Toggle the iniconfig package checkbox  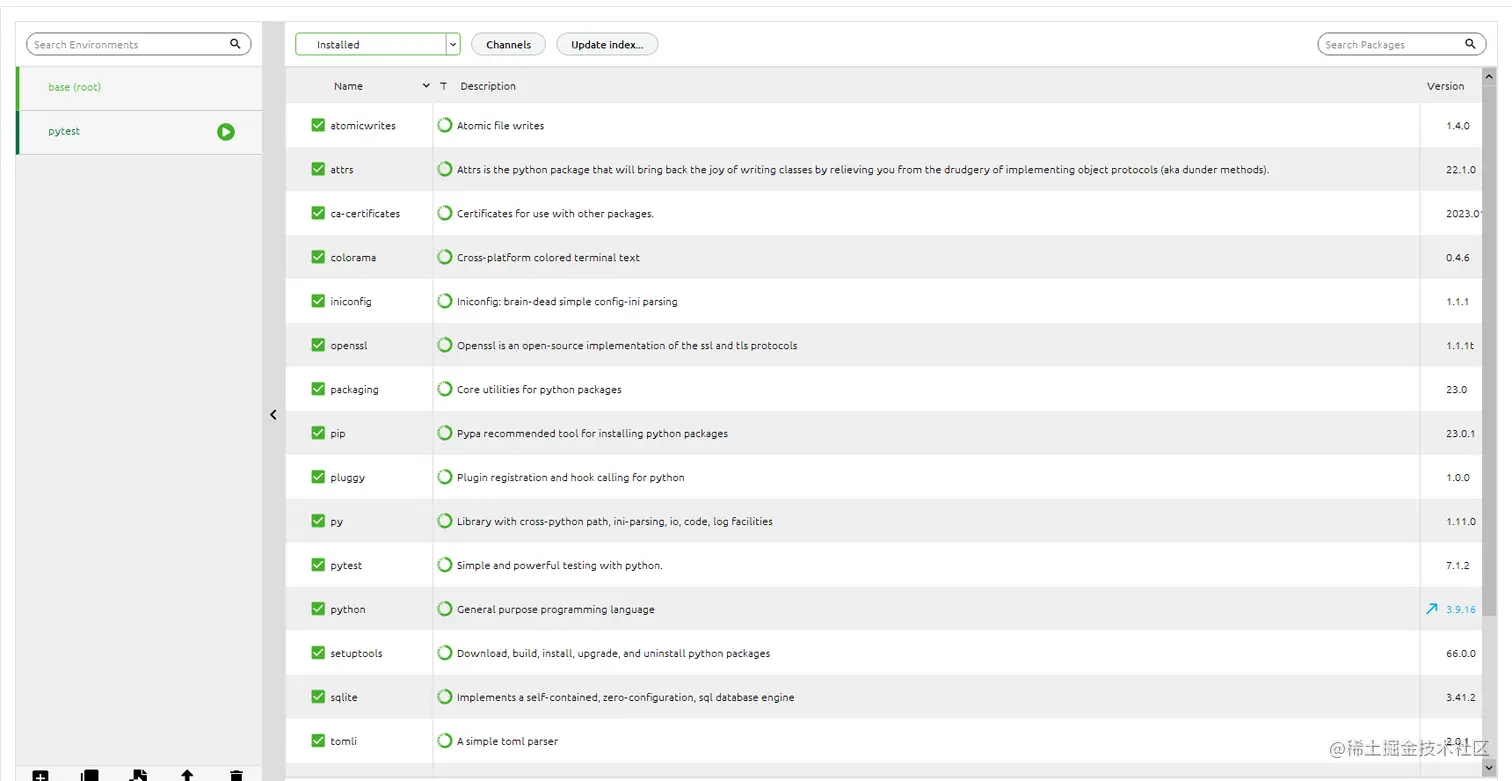coord(318,301)
